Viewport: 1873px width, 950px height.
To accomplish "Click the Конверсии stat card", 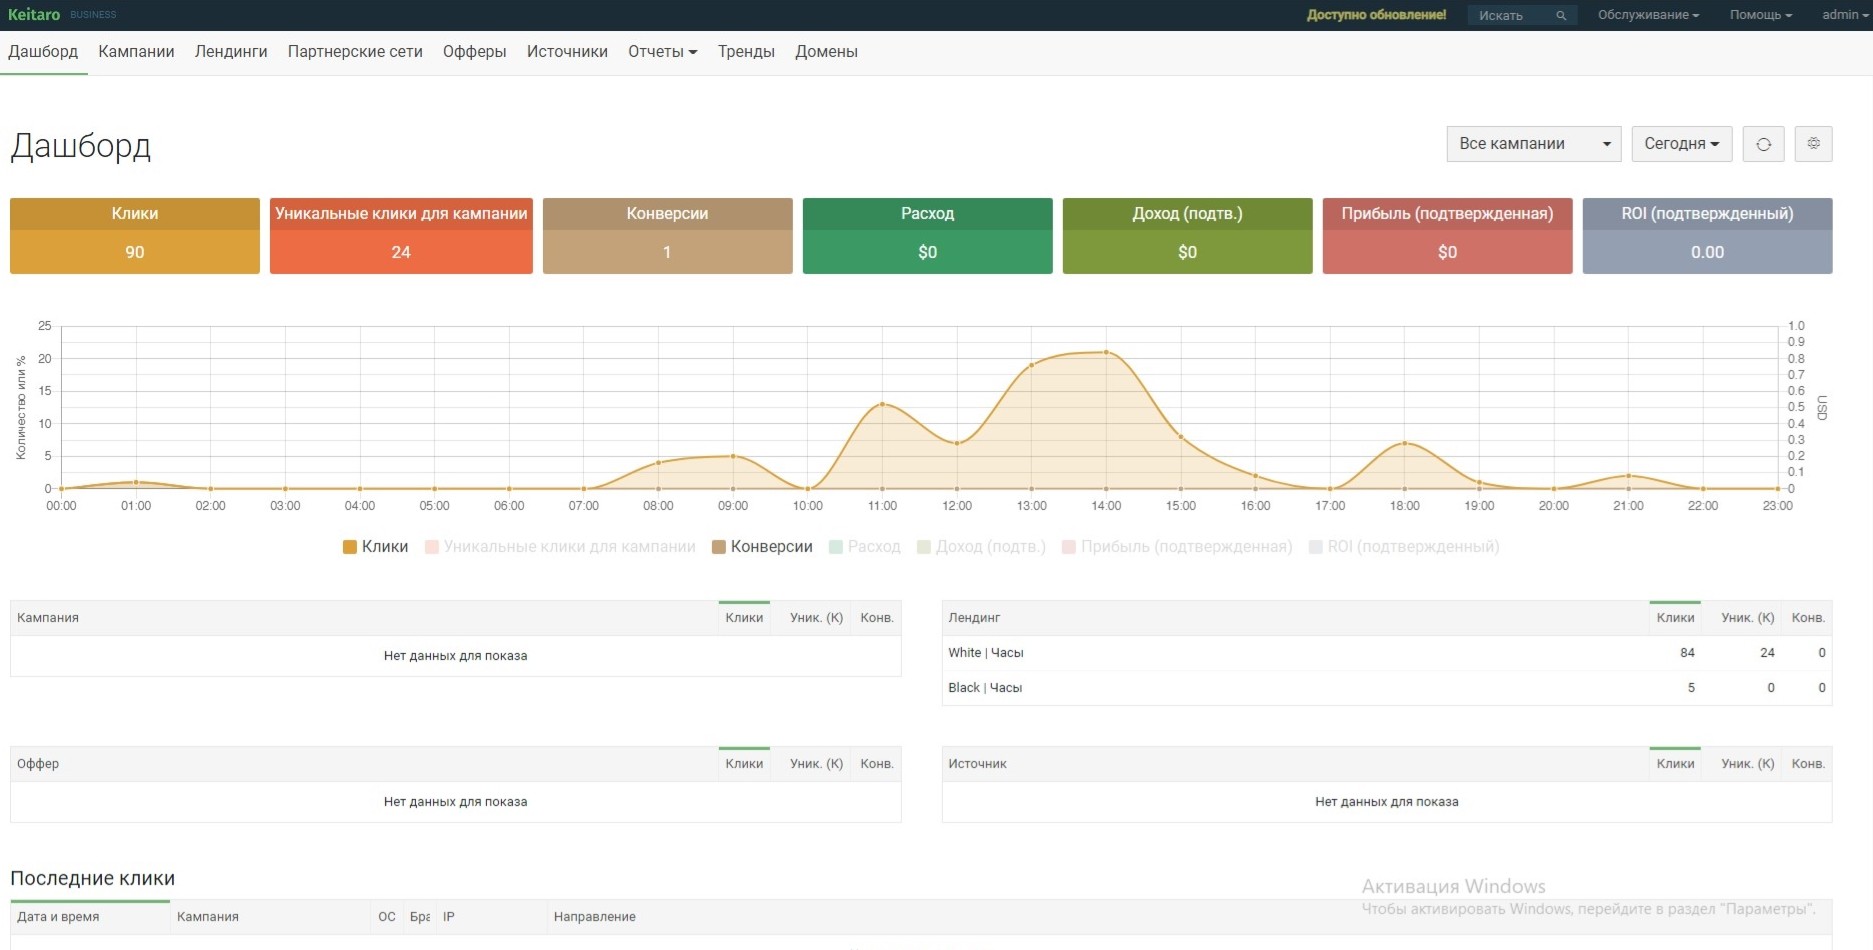I will pos(668,236).
